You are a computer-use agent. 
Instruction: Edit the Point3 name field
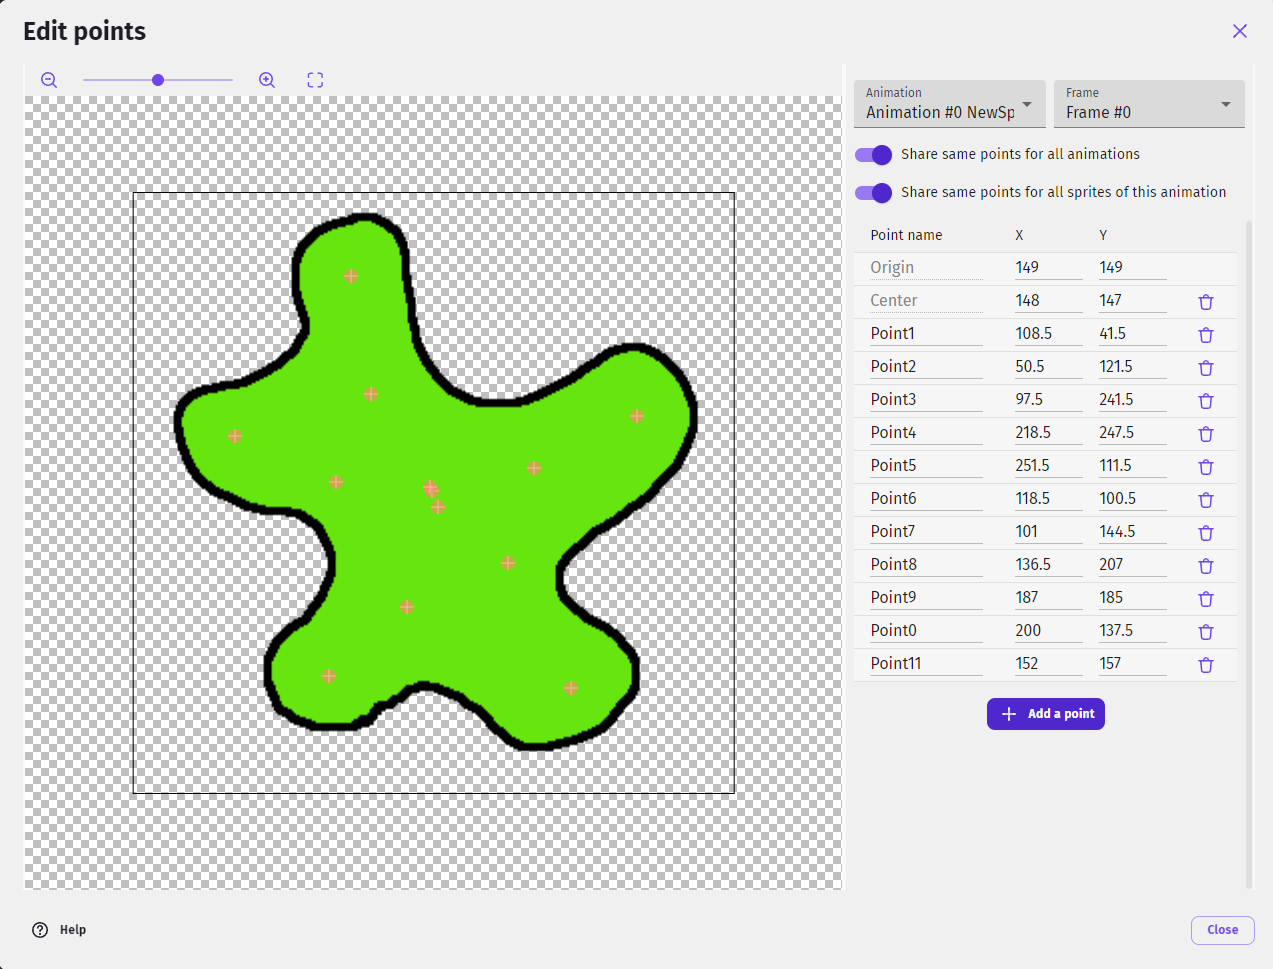925,399
